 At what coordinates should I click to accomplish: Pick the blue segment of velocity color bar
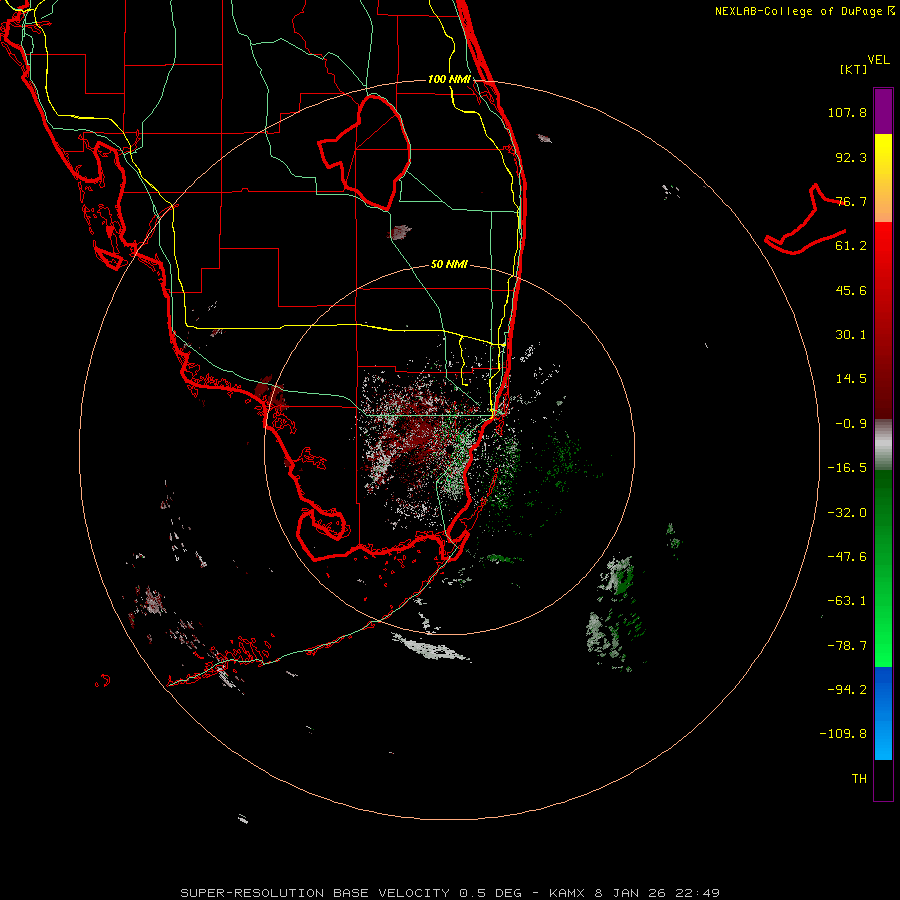coord(883,713)
